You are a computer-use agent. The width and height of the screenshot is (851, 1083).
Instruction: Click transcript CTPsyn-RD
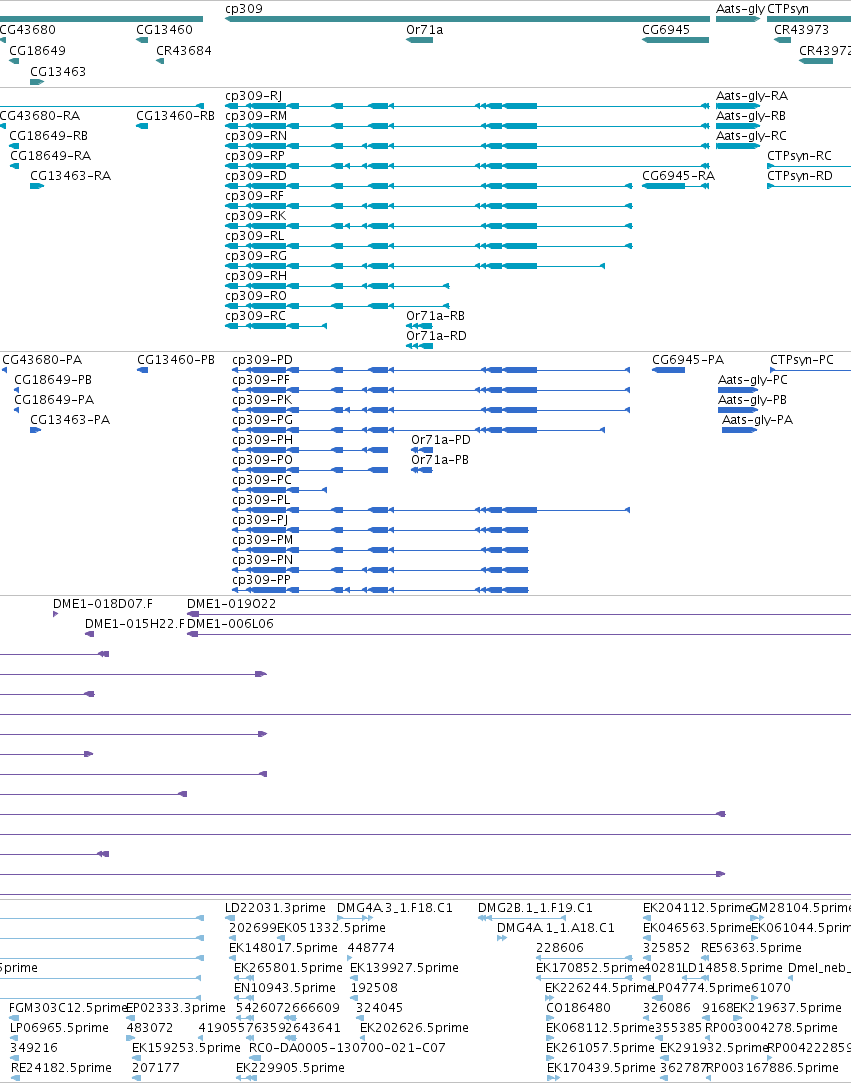click(x=800, y=175)
